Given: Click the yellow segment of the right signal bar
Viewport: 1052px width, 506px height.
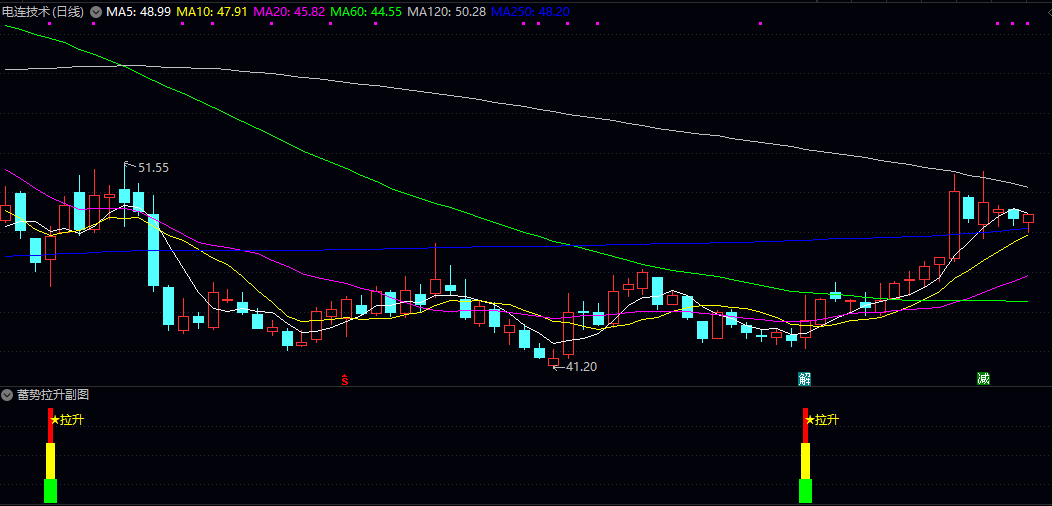Looking at the screenshot, I should point(805,461).
